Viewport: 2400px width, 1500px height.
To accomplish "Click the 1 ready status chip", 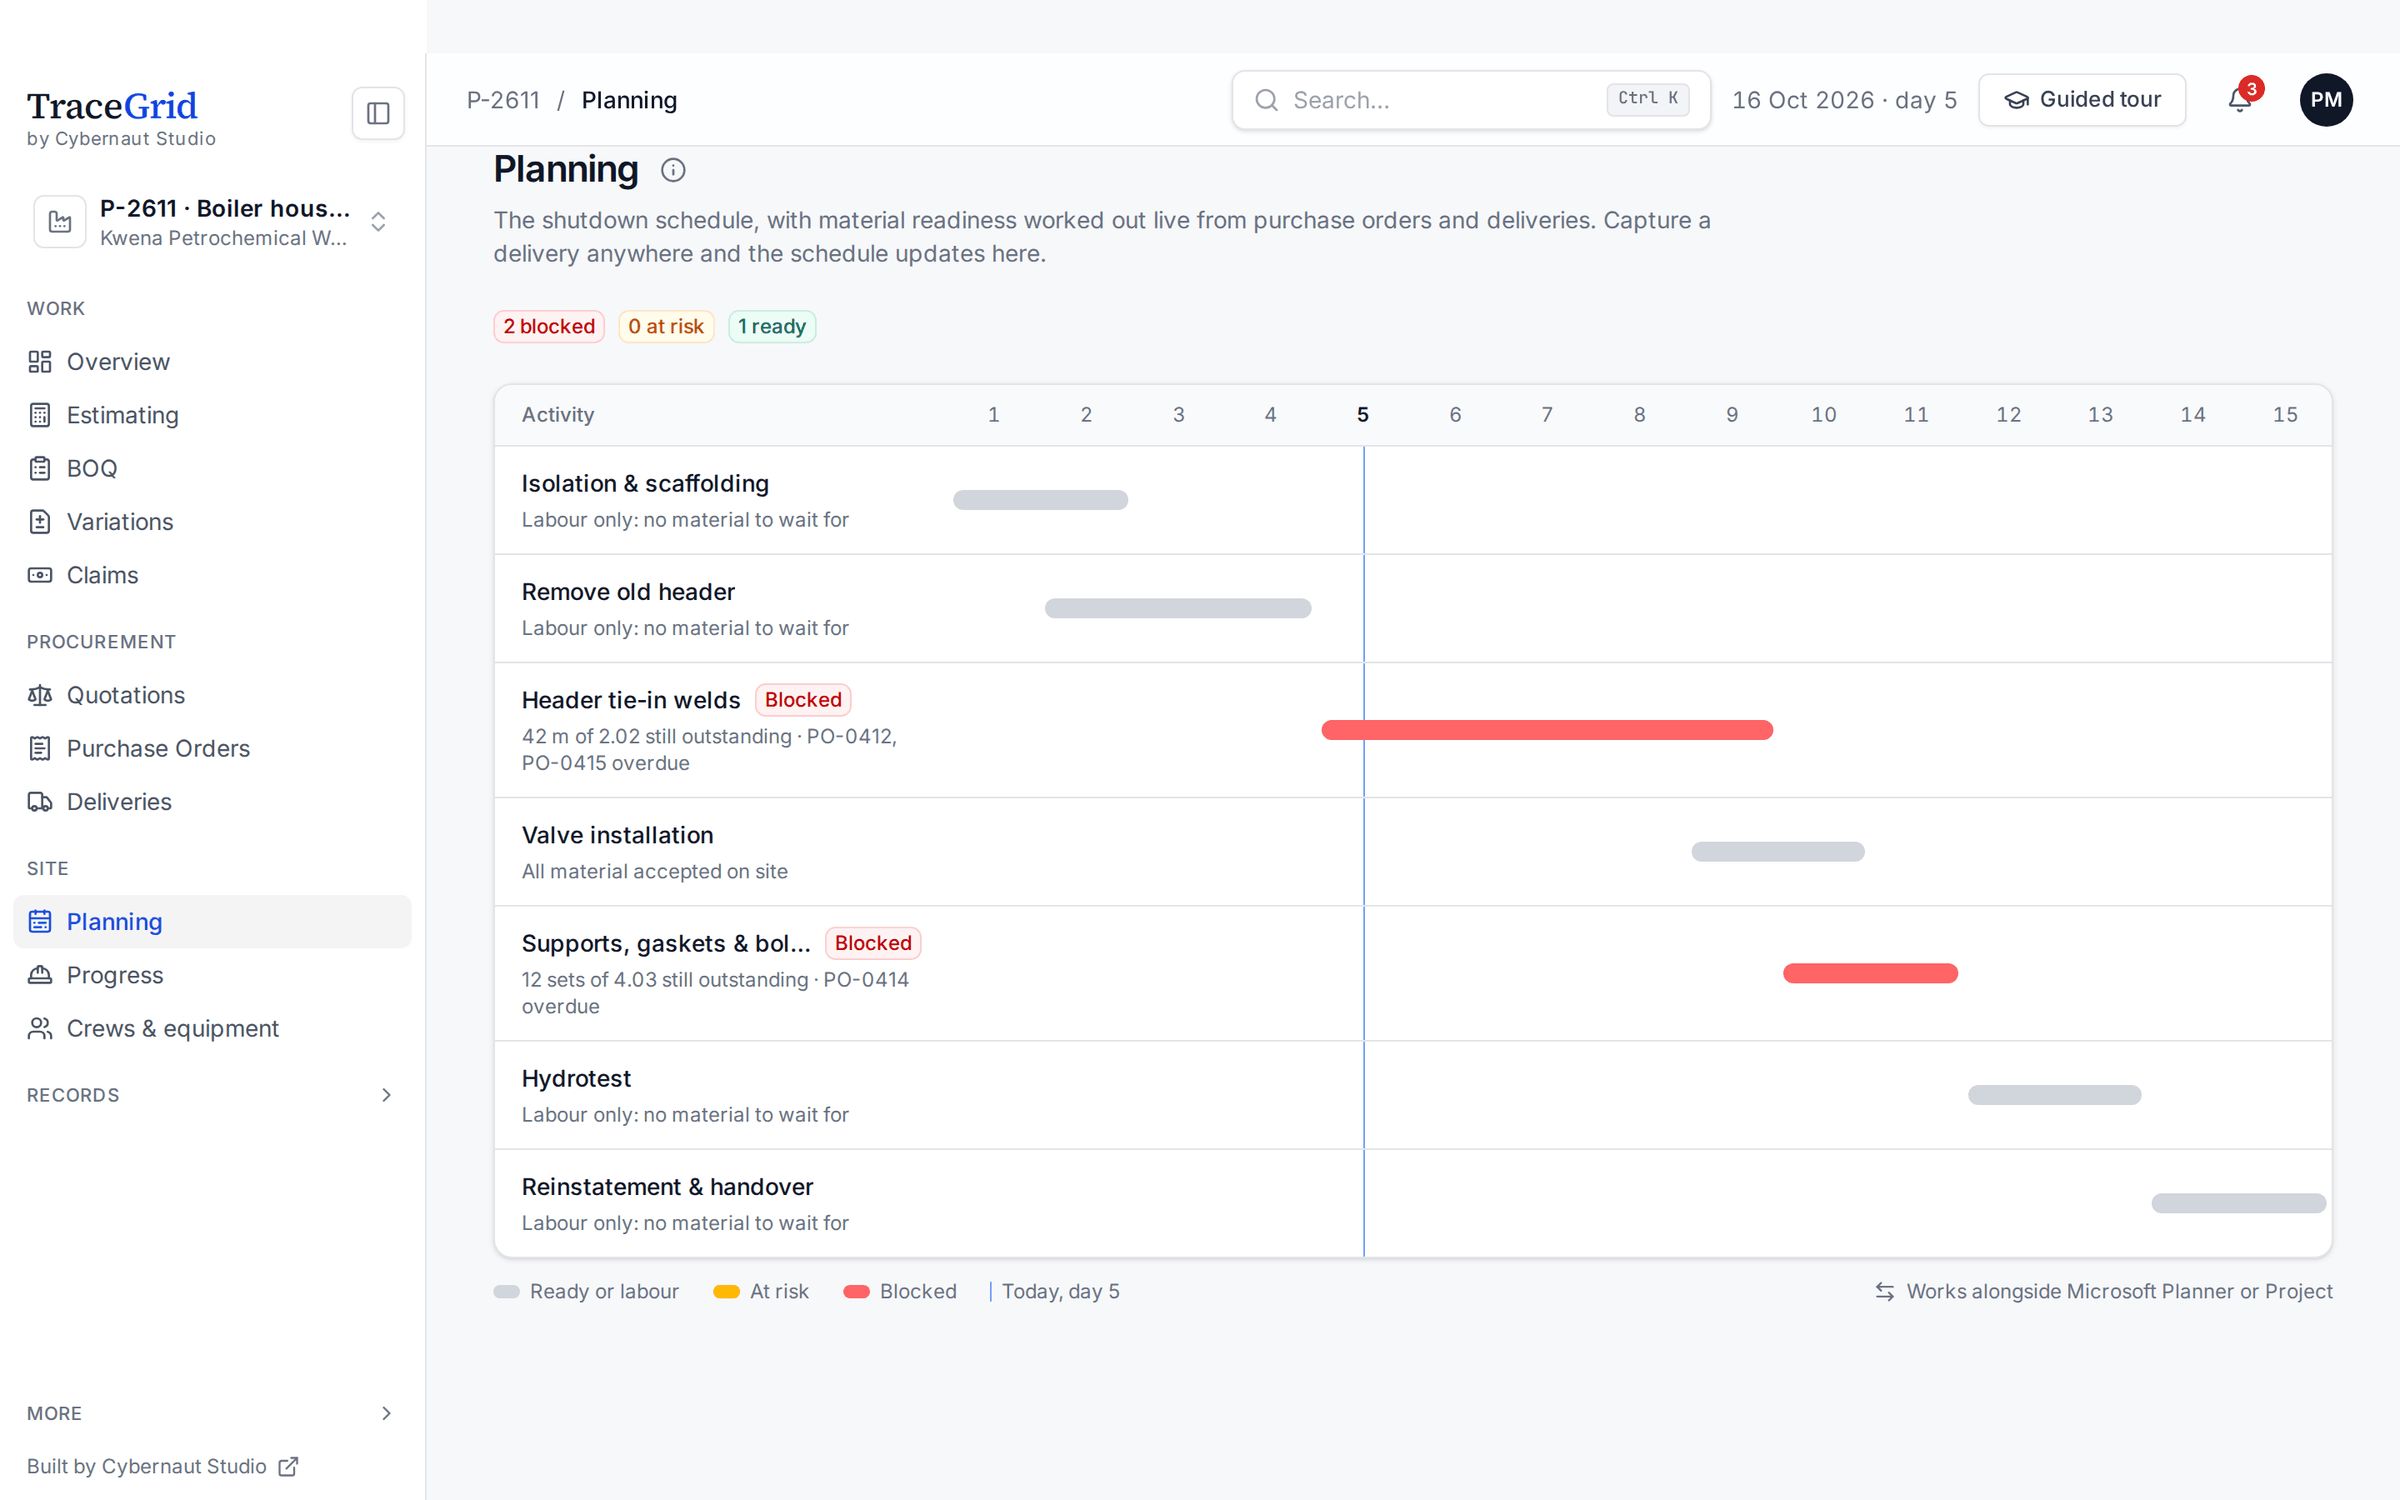I will (x=772, y=327).
